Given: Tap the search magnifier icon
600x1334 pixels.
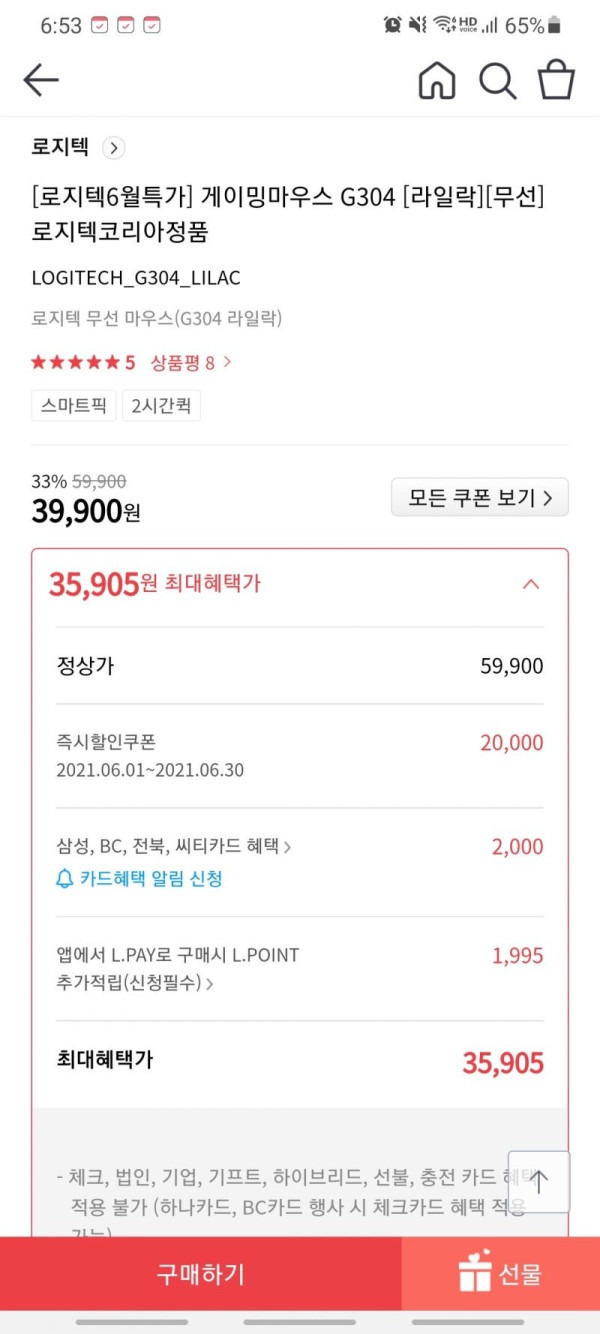Looking at the screenshot, I should tap(497, 80).
